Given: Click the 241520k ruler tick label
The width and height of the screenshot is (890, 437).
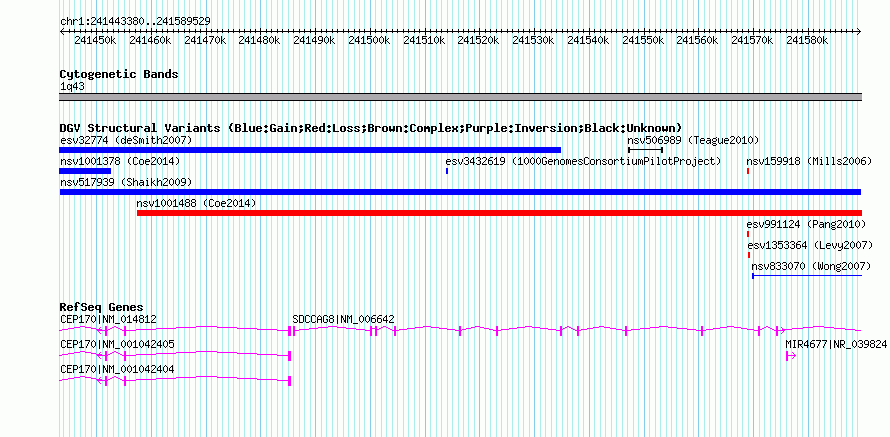Looking at the screenshot, I should click(478, 40).
